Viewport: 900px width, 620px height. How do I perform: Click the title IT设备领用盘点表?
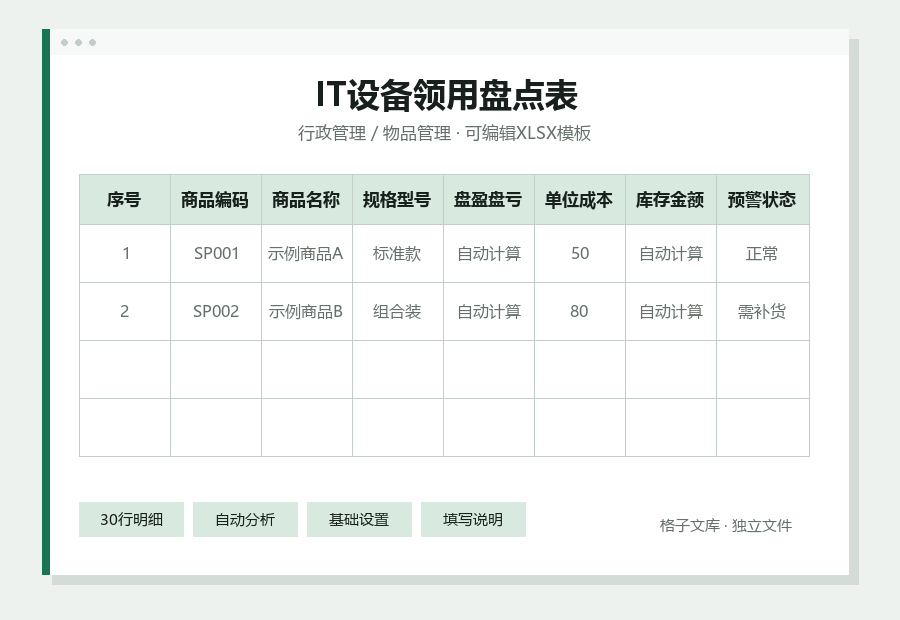tap(447, 95)
